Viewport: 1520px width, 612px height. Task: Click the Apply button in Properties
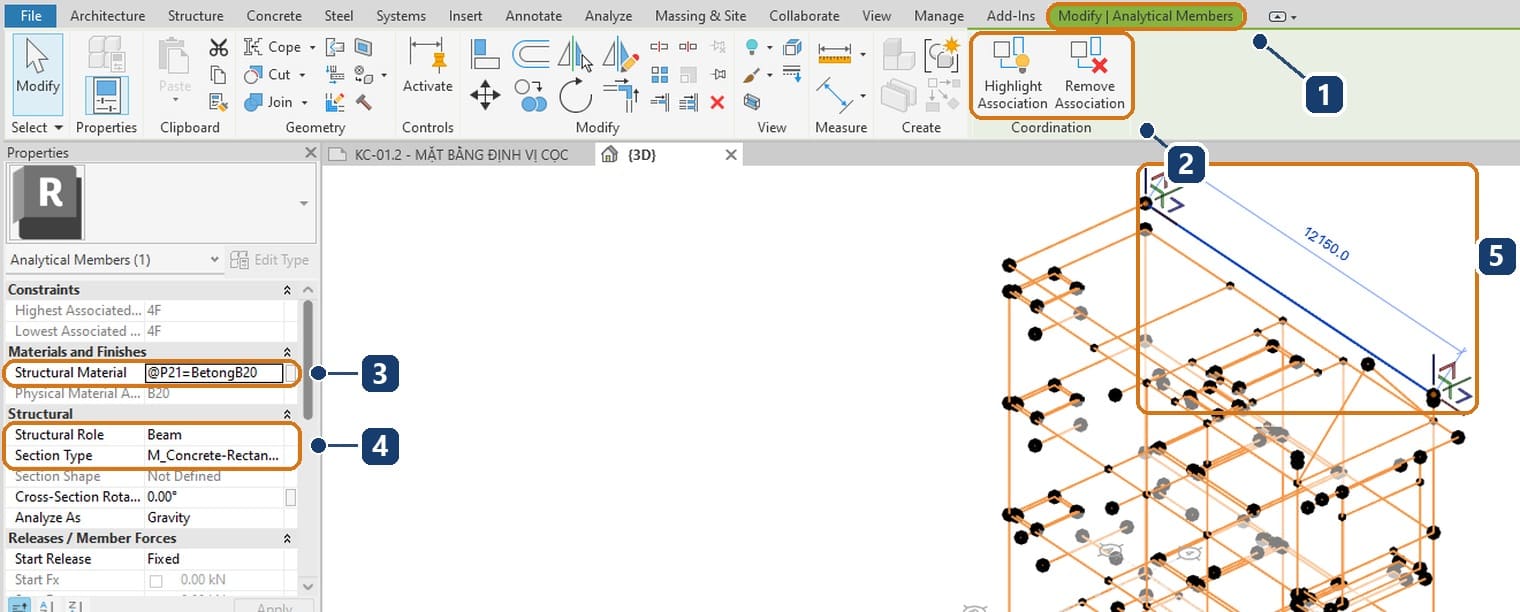coord(274,606)
